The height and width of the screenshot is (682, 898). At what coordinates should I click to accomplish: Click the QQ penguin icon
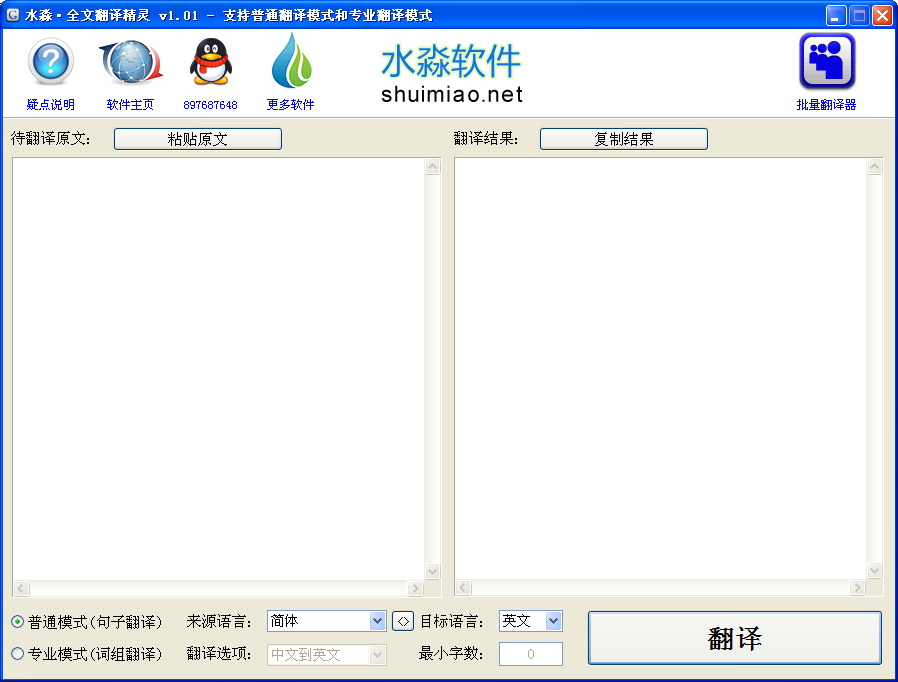[x=210, y=62]
